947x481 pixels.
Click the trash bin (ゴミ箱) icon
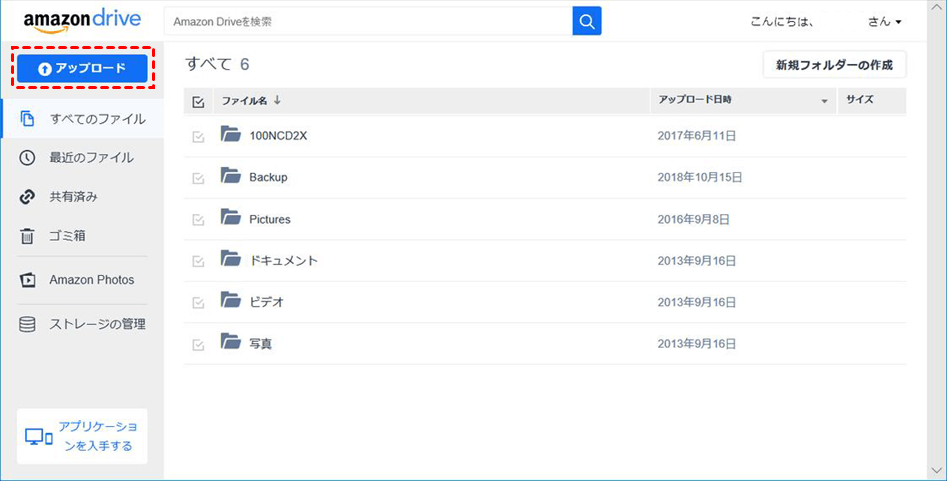point(28,237)
